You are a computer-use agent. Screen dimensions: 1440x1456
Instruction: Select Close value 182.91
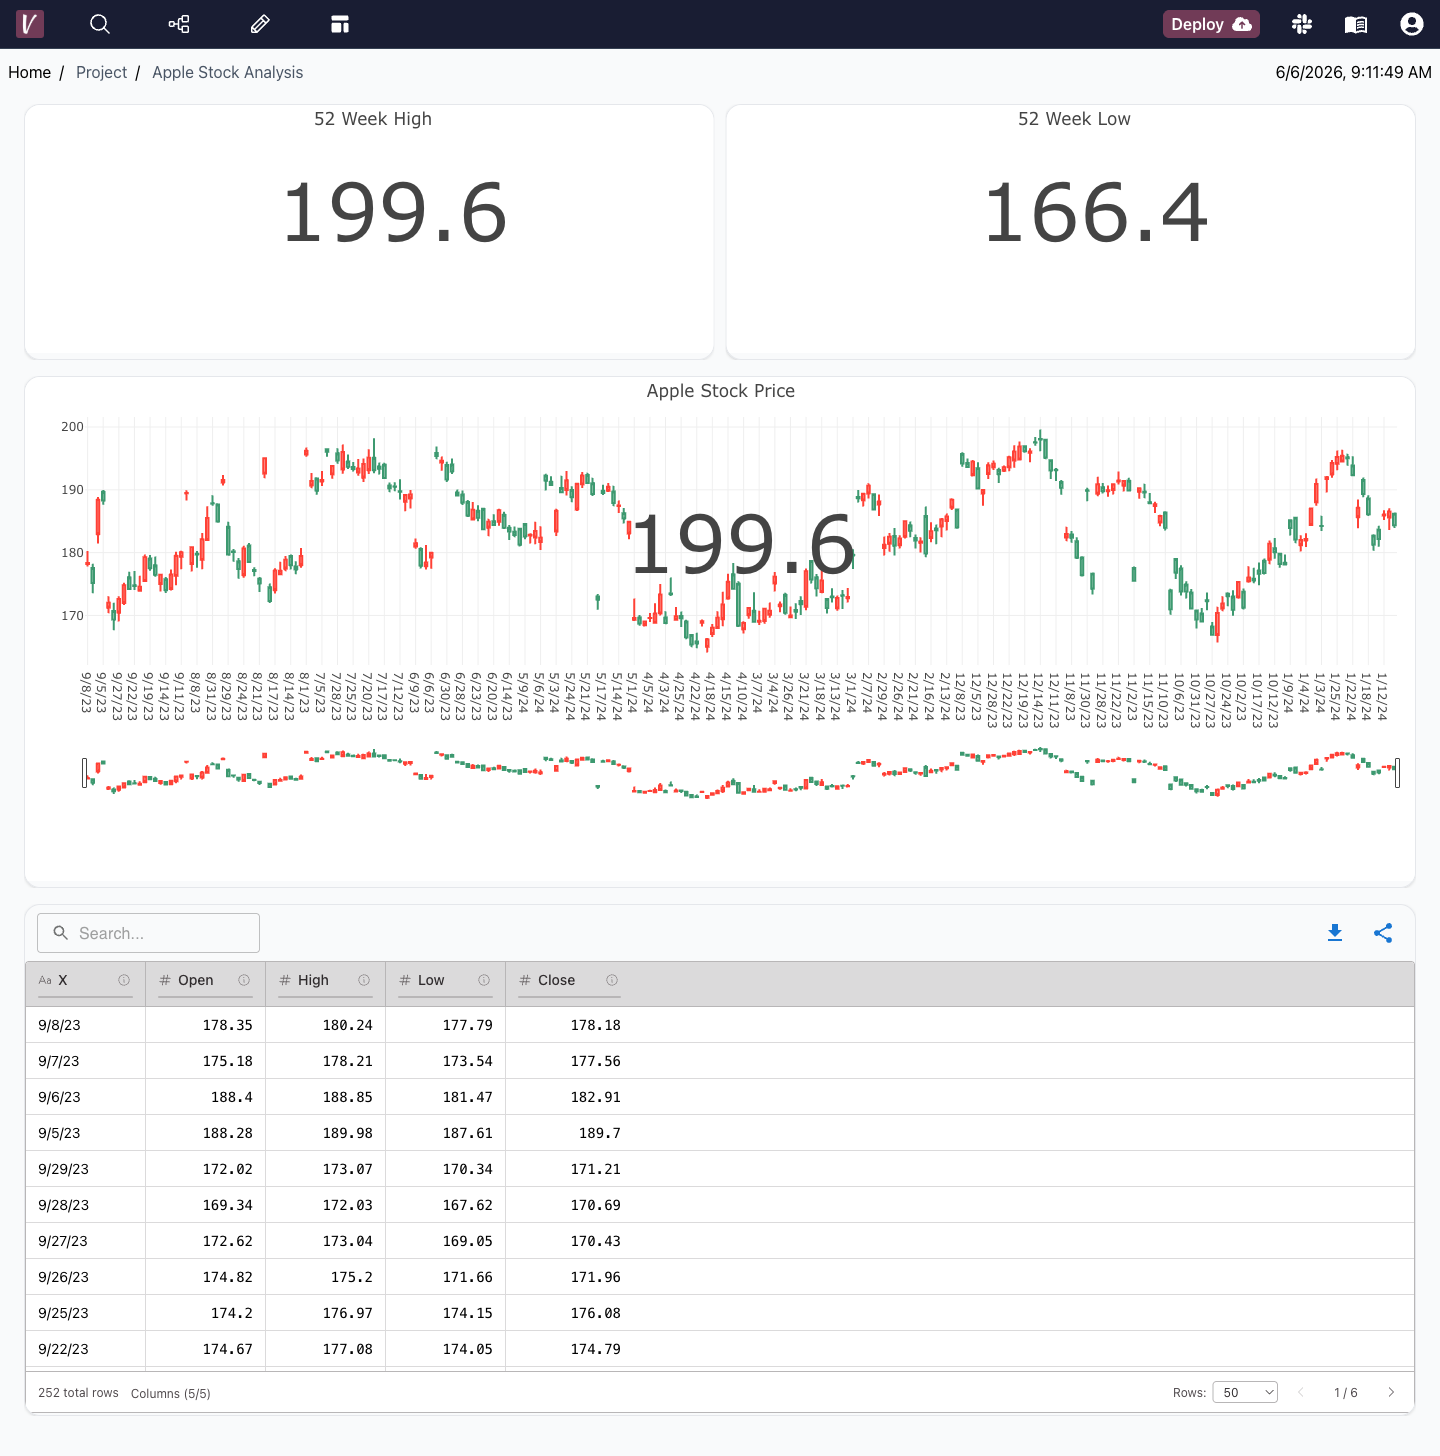click(595, 1097)
